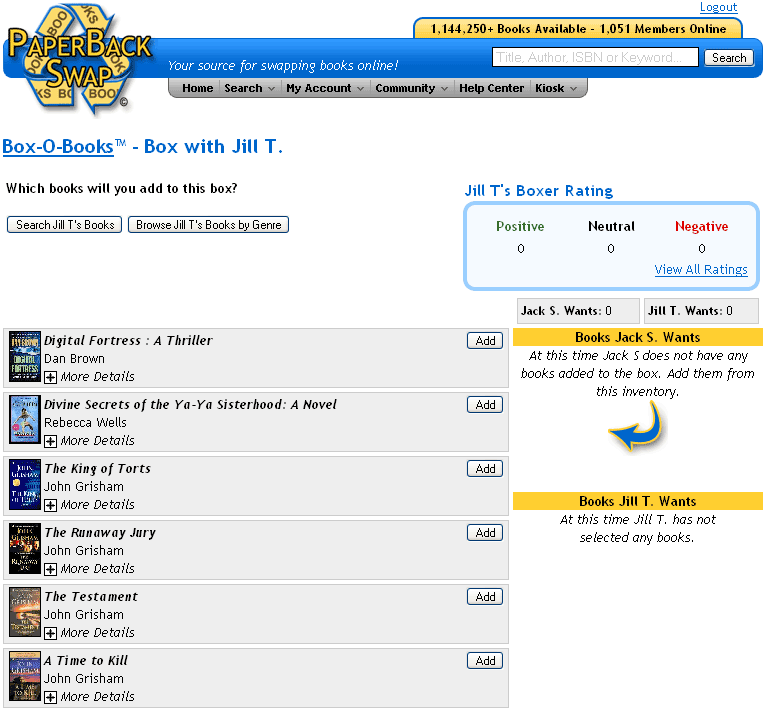Open The Testament cover image

coord(25,612)
